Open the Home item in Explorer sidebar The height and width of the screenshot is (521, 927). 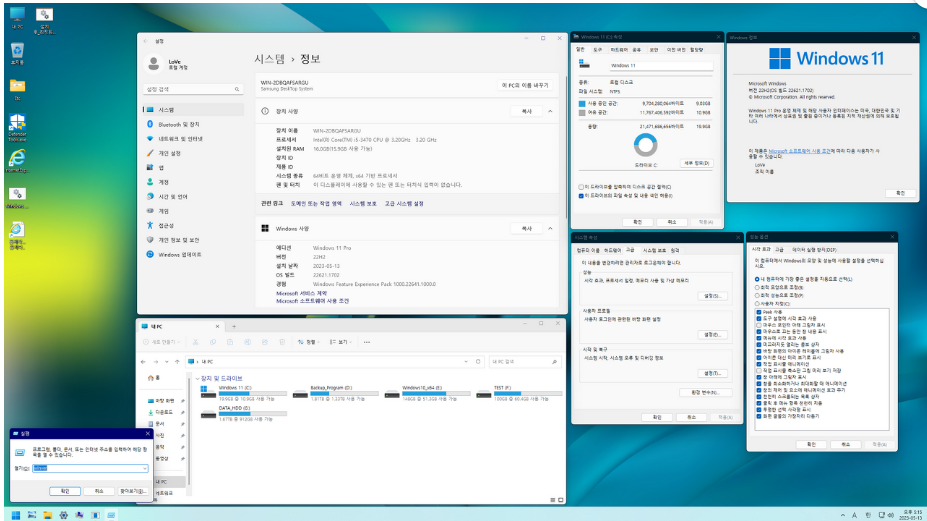[154, 378]
